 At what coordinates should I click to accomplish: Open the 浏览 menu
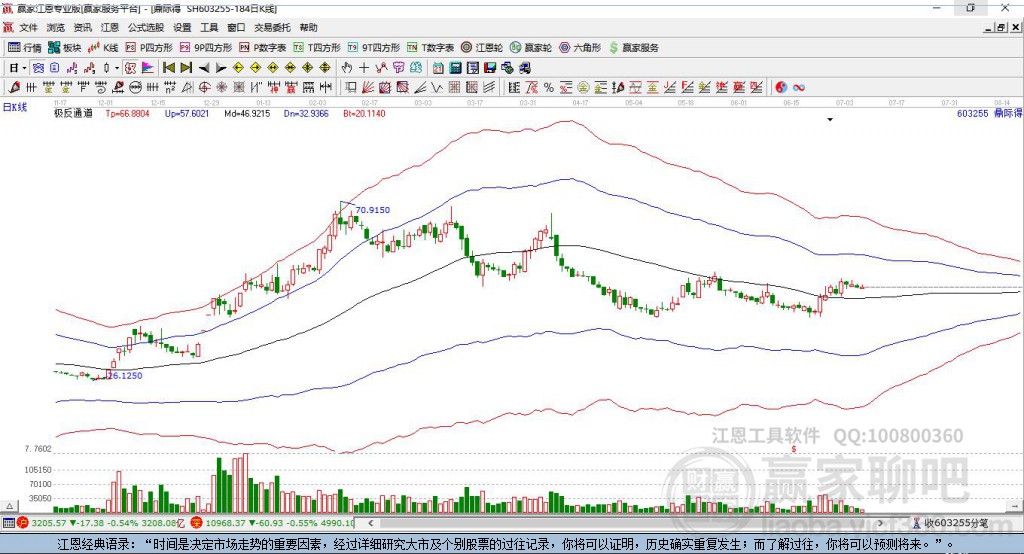[56, 27]
